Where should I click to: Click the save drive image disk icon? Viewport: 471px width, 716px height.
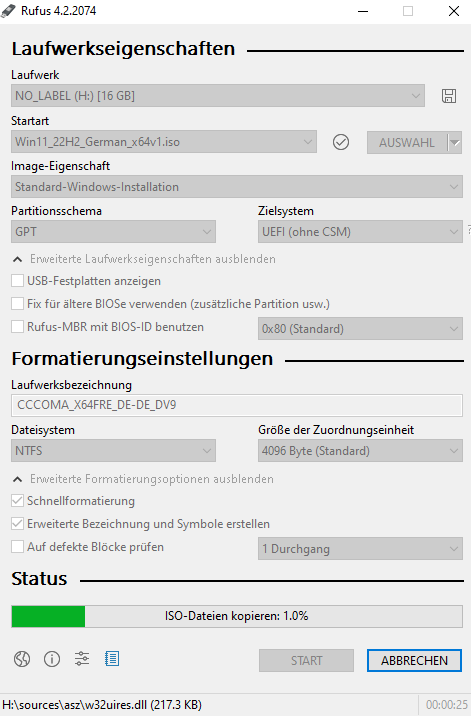click(449, 96)
